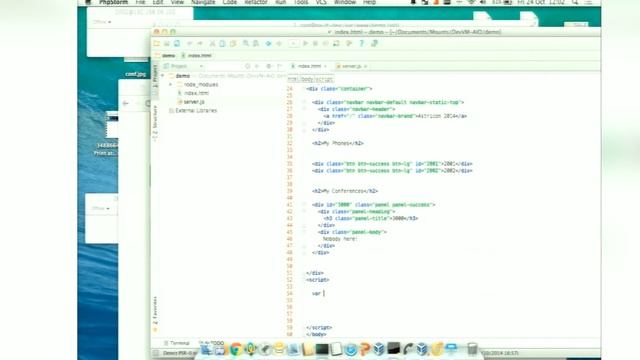640x360 pixels.
Task: Click the Chrome icon in the Dock
Action: (x=236, y=349)
